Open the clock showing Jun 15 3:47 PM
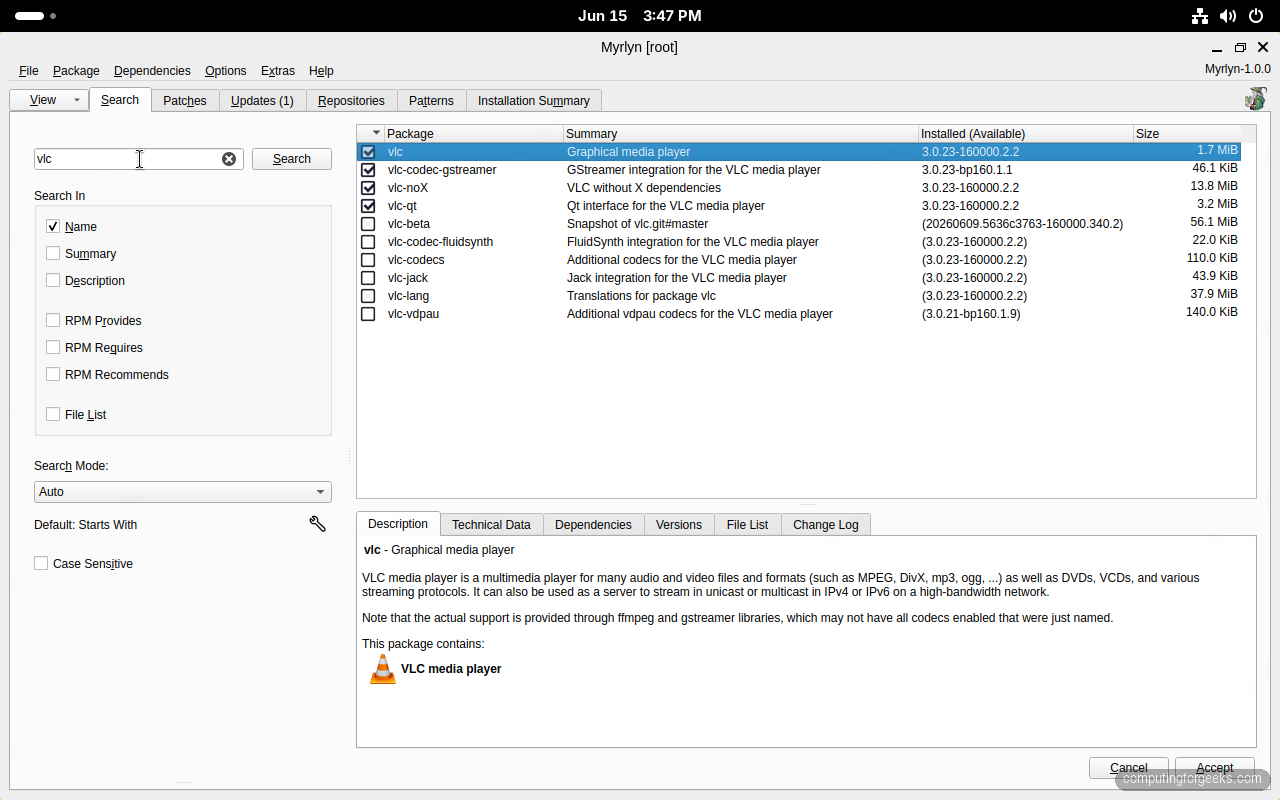This screenshot has width=1280, height=800. pyautogui.click(x=640, y=16)
